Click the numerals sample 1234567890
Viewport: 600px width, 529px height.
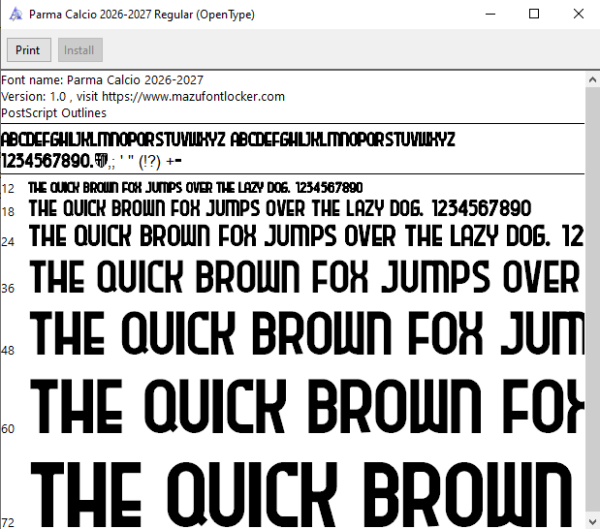tap(47, 161)
